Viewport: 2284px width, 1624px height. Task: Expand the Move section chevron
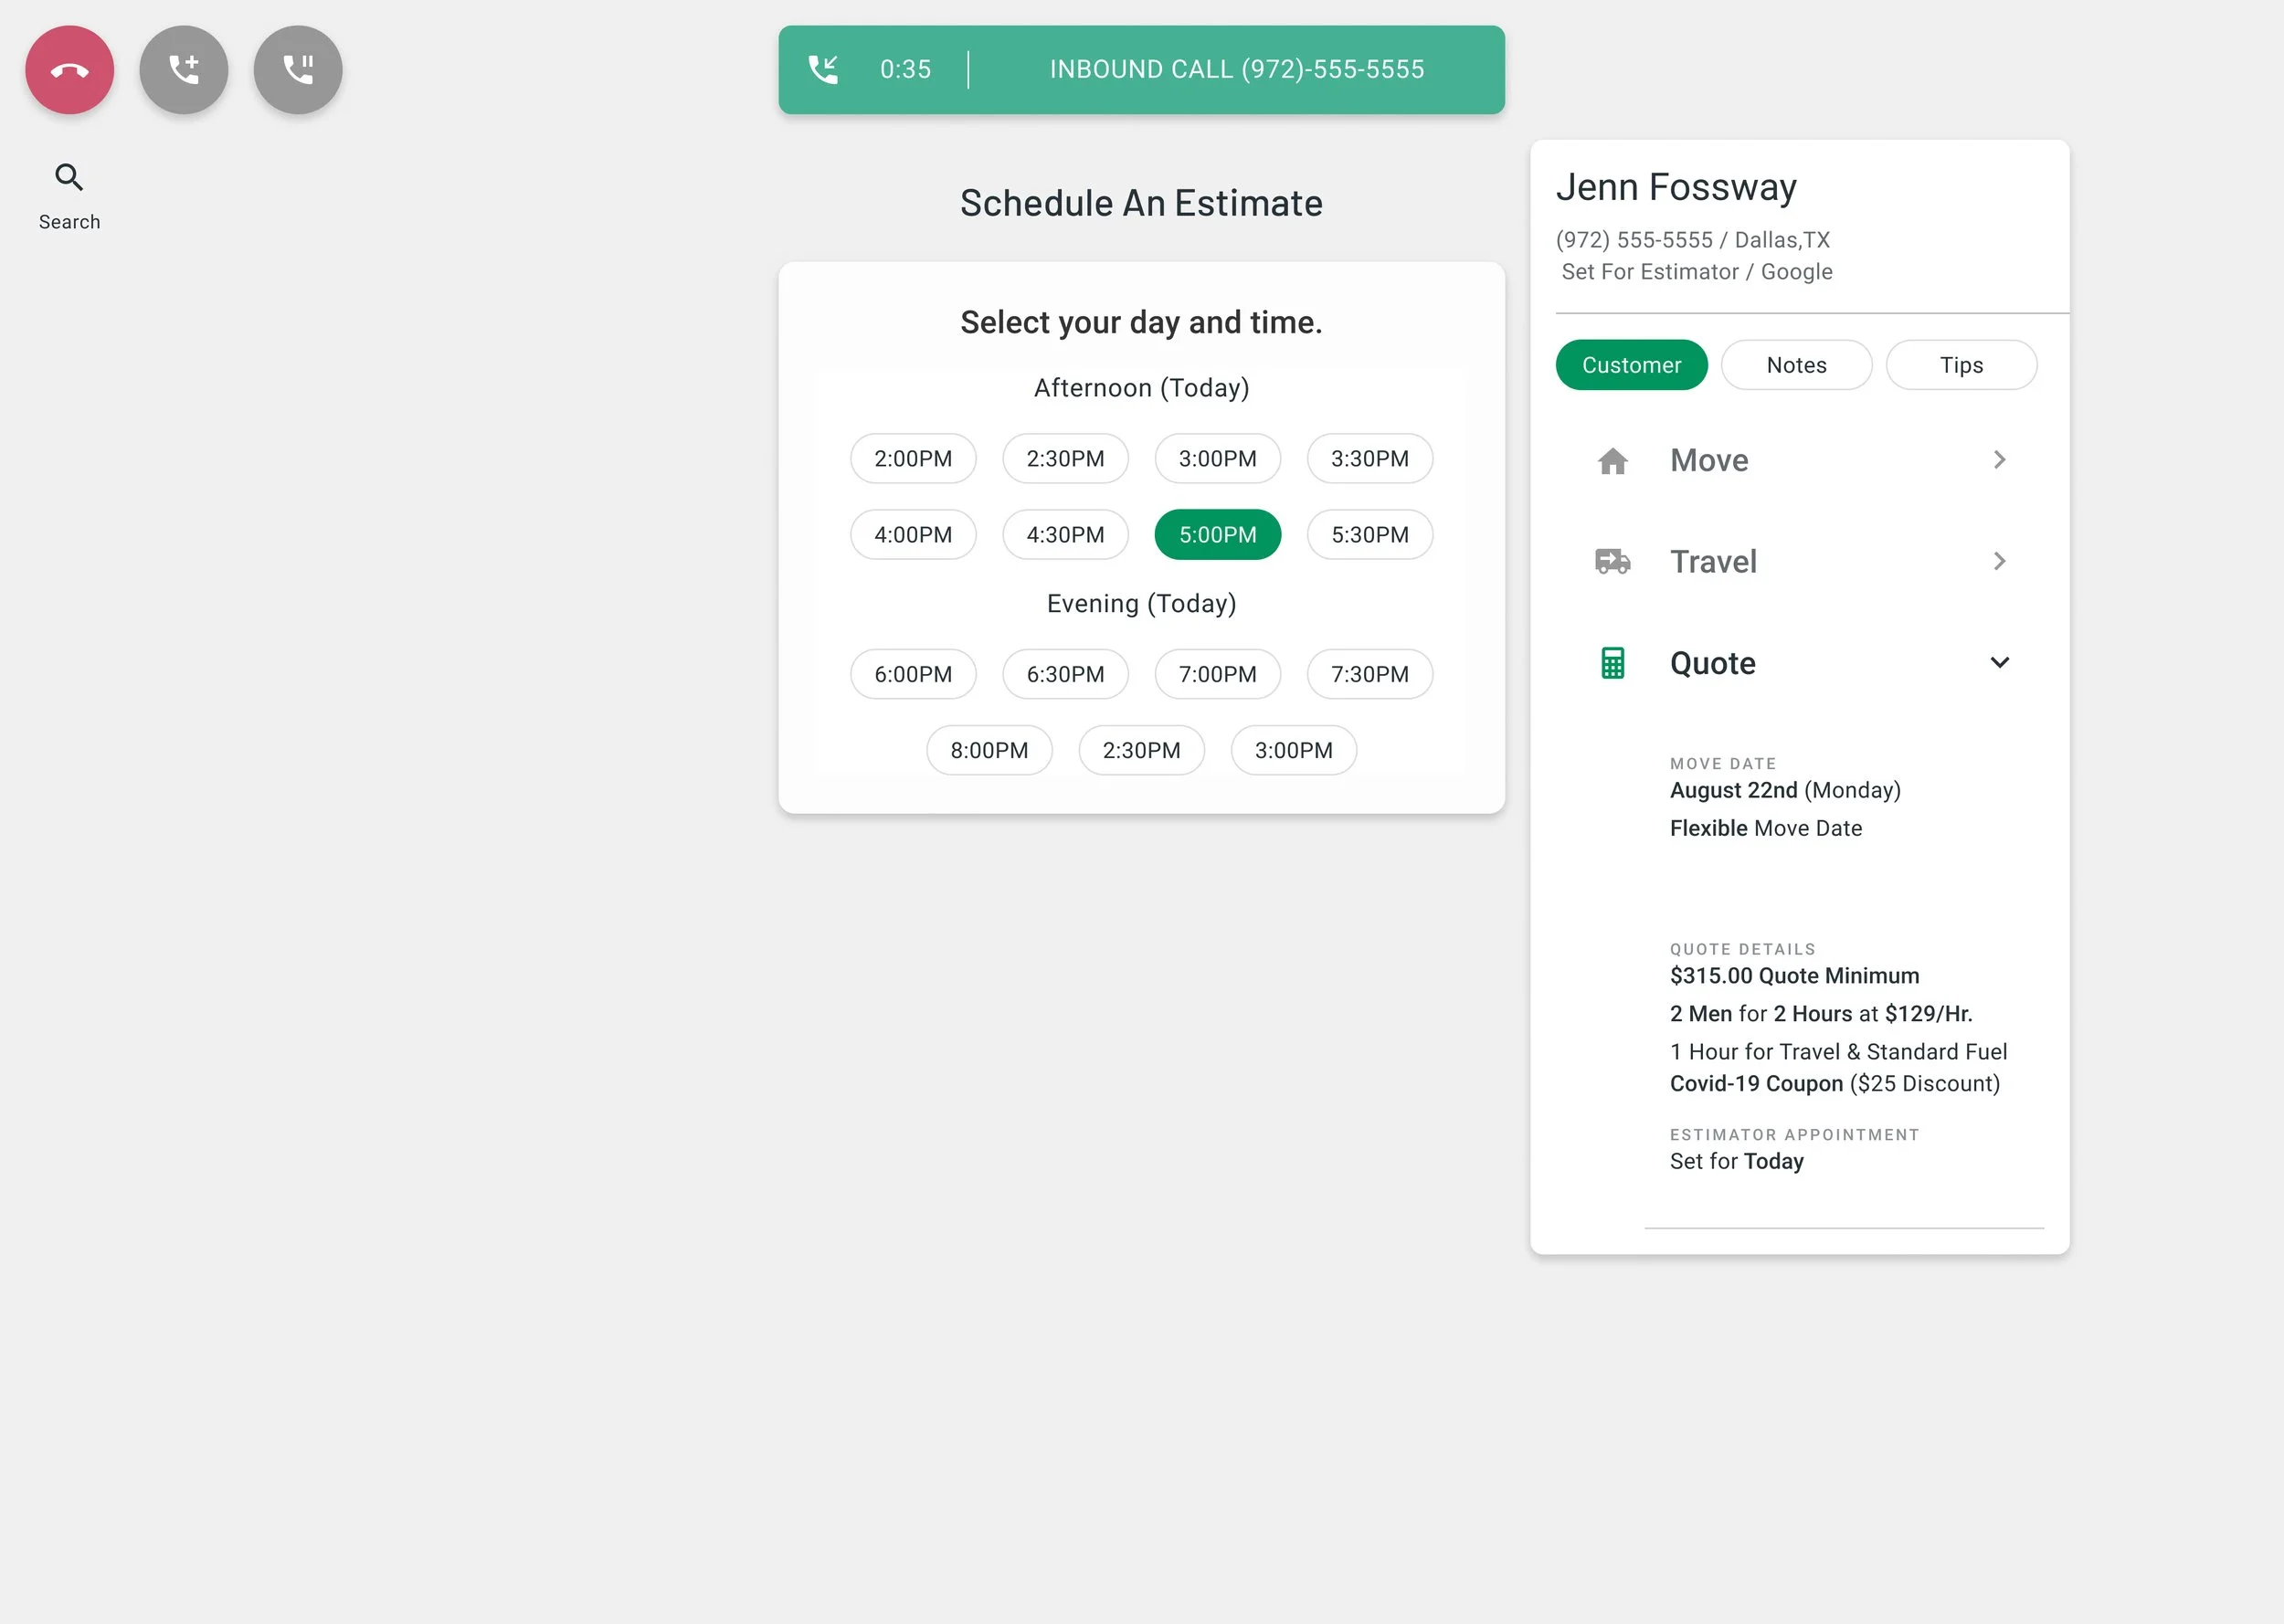pos(1999,460)
